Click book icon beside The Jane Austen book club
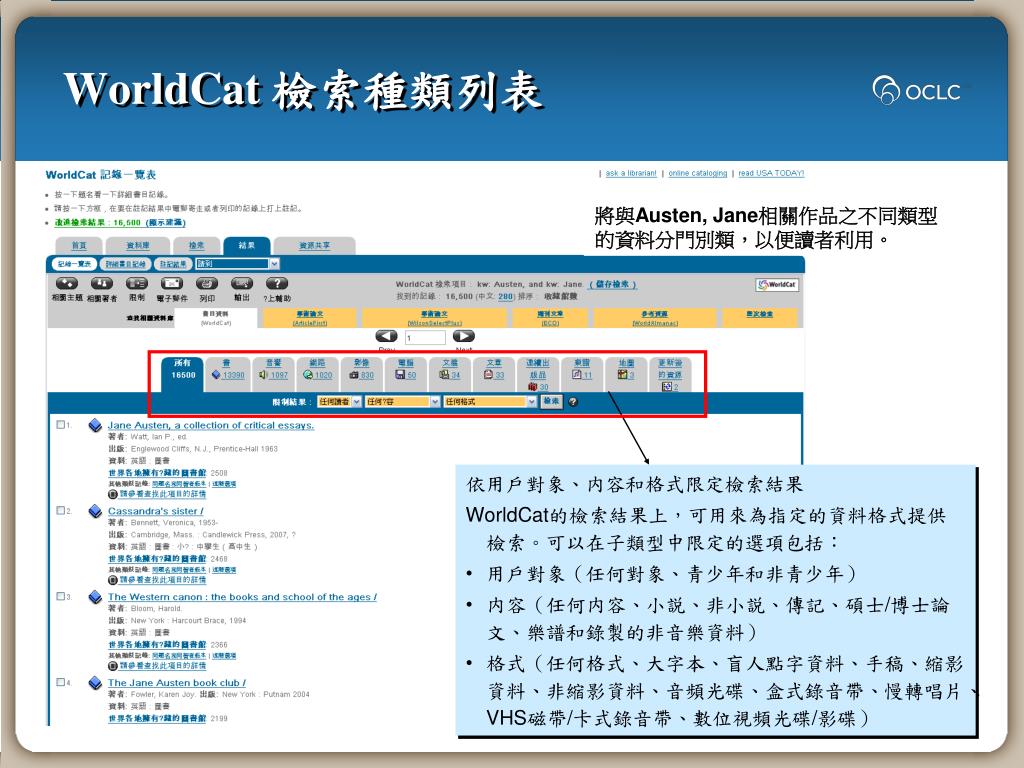1024x768 pixels. point(95,683)
